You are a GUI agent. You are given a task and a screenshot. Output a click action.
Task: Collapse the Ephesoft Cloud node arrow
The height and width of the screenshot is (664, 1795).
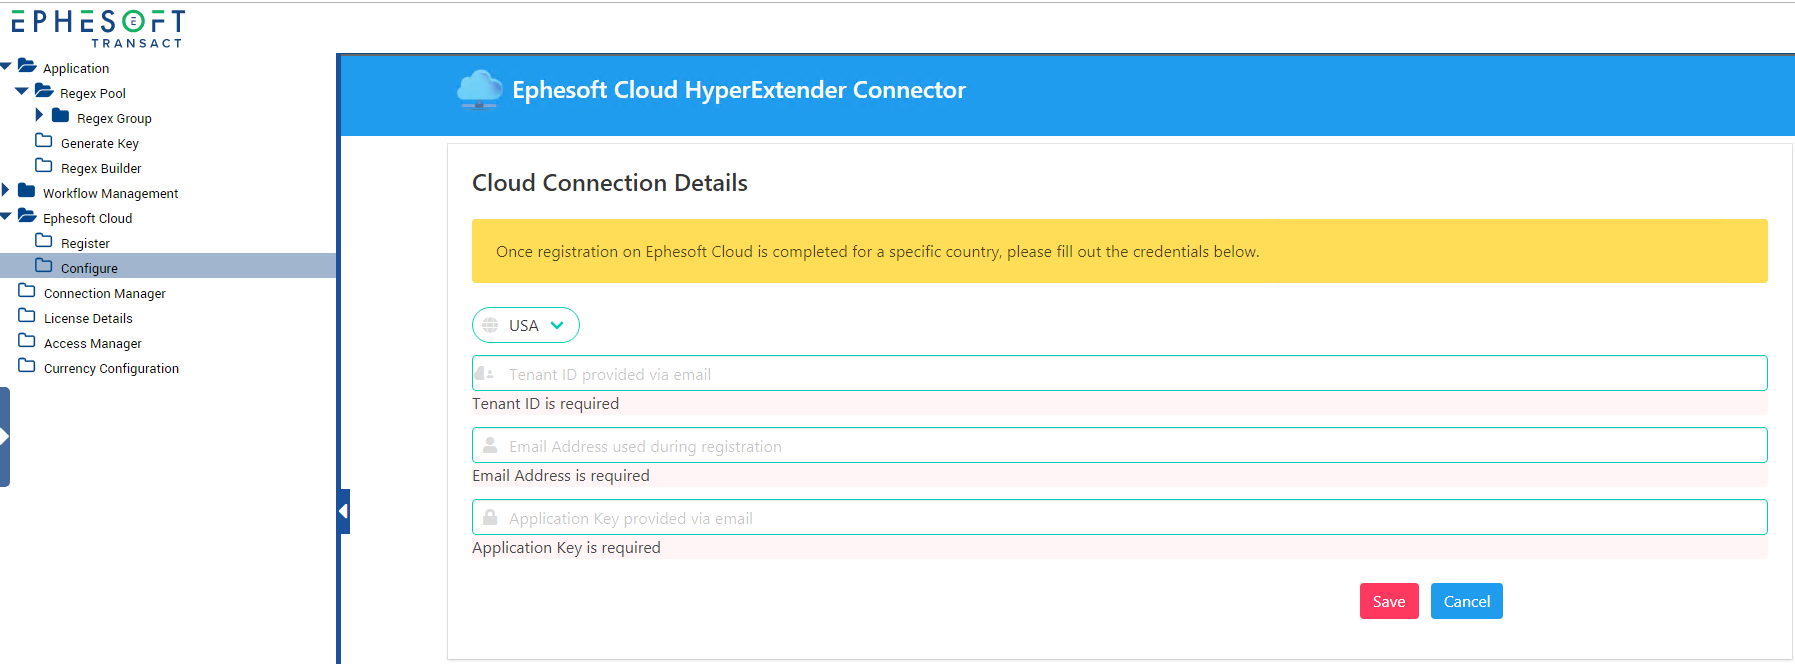[x=6, y=216]
